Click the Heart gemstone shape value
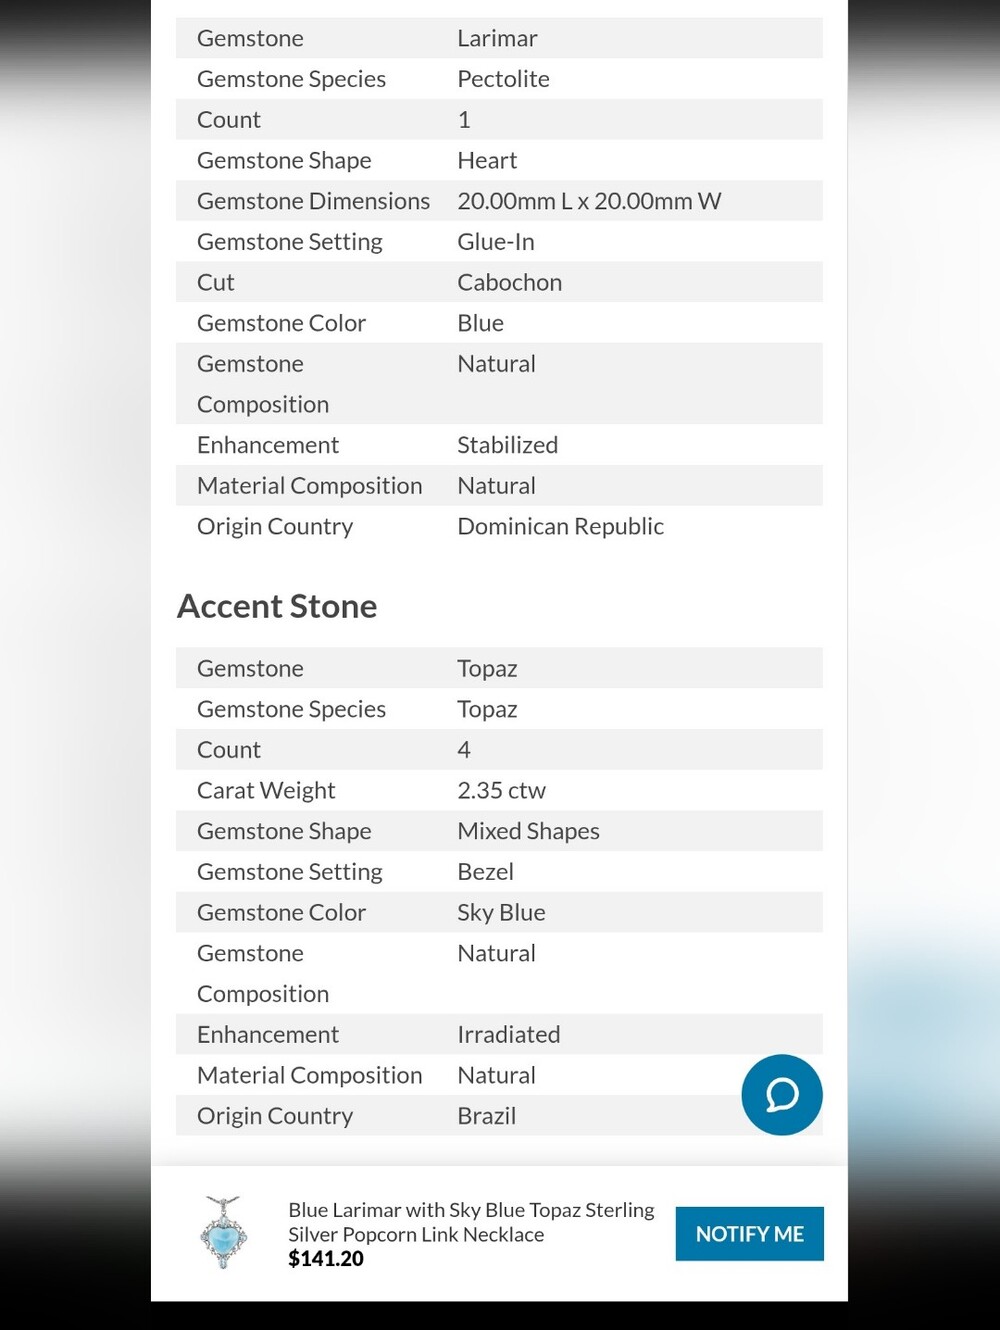Image resolution: width=1000 pixels, height=1330 pixels. pyautogui.click(x=487, y=160)
